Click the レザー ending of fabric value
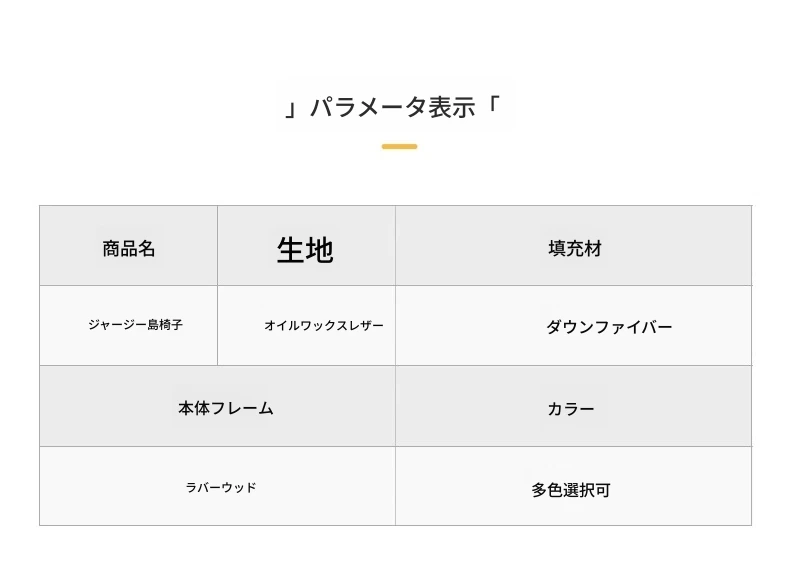This screenshot has width=790, height=569. pyautogui.click(x=364, y=326)
